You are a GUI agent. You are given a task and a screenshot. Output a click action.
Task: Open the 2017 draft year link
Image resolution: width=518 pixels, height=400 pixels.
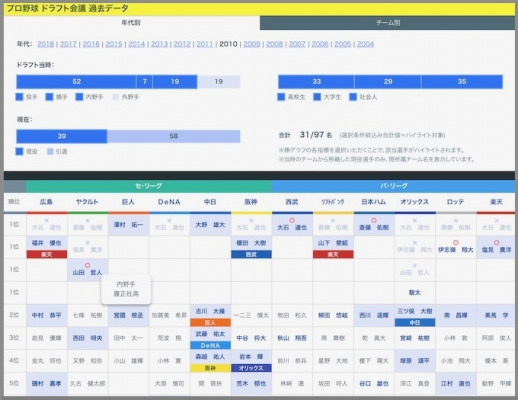point(68,44)
